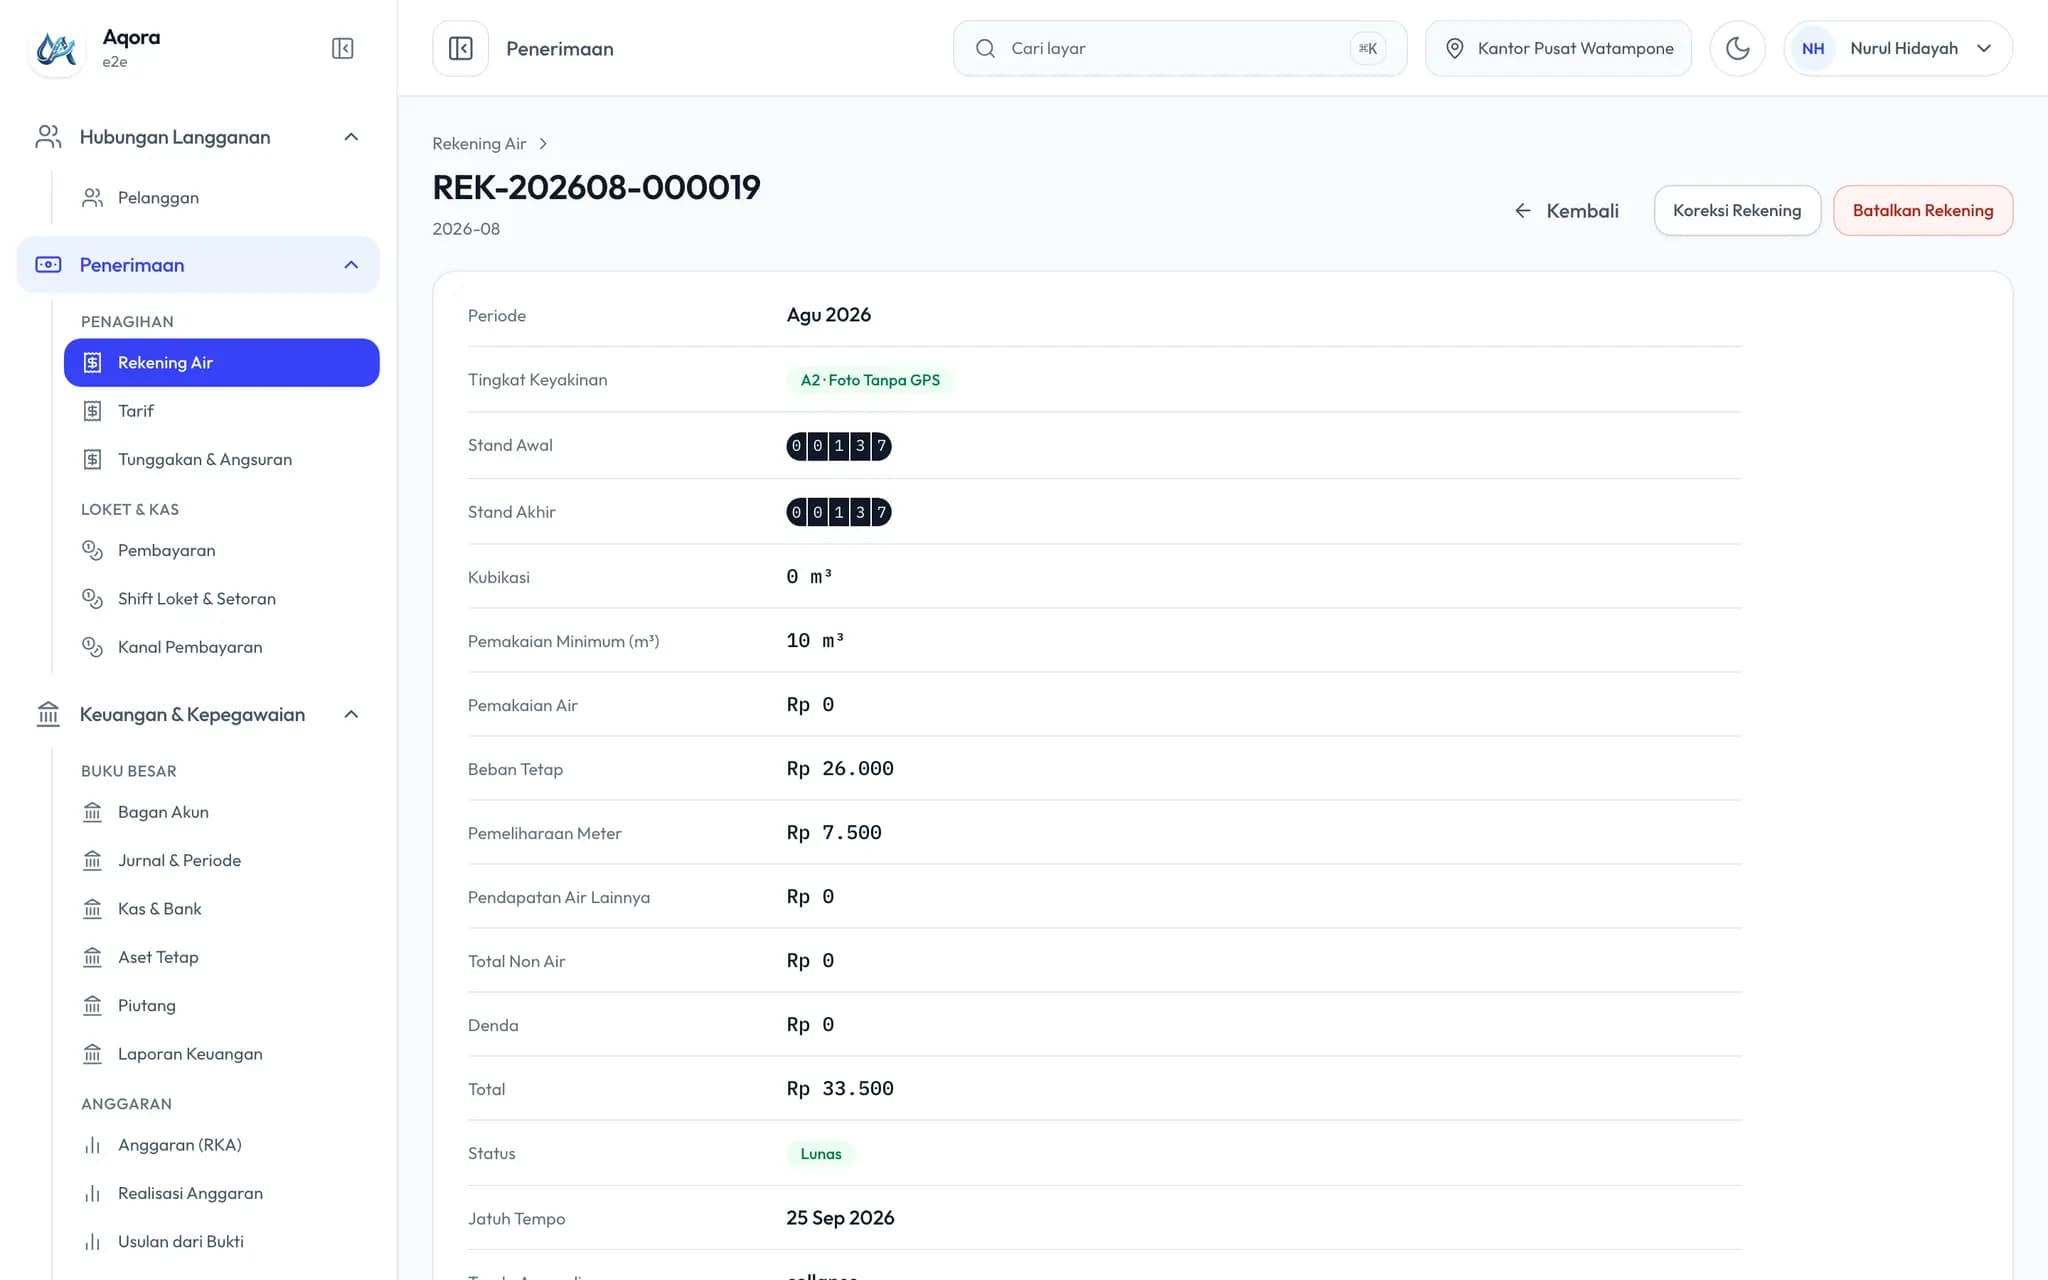Viewport: 2048px width, 1280px height.
Task: Click the Kas & Bank icon
Action: (92, 909)
